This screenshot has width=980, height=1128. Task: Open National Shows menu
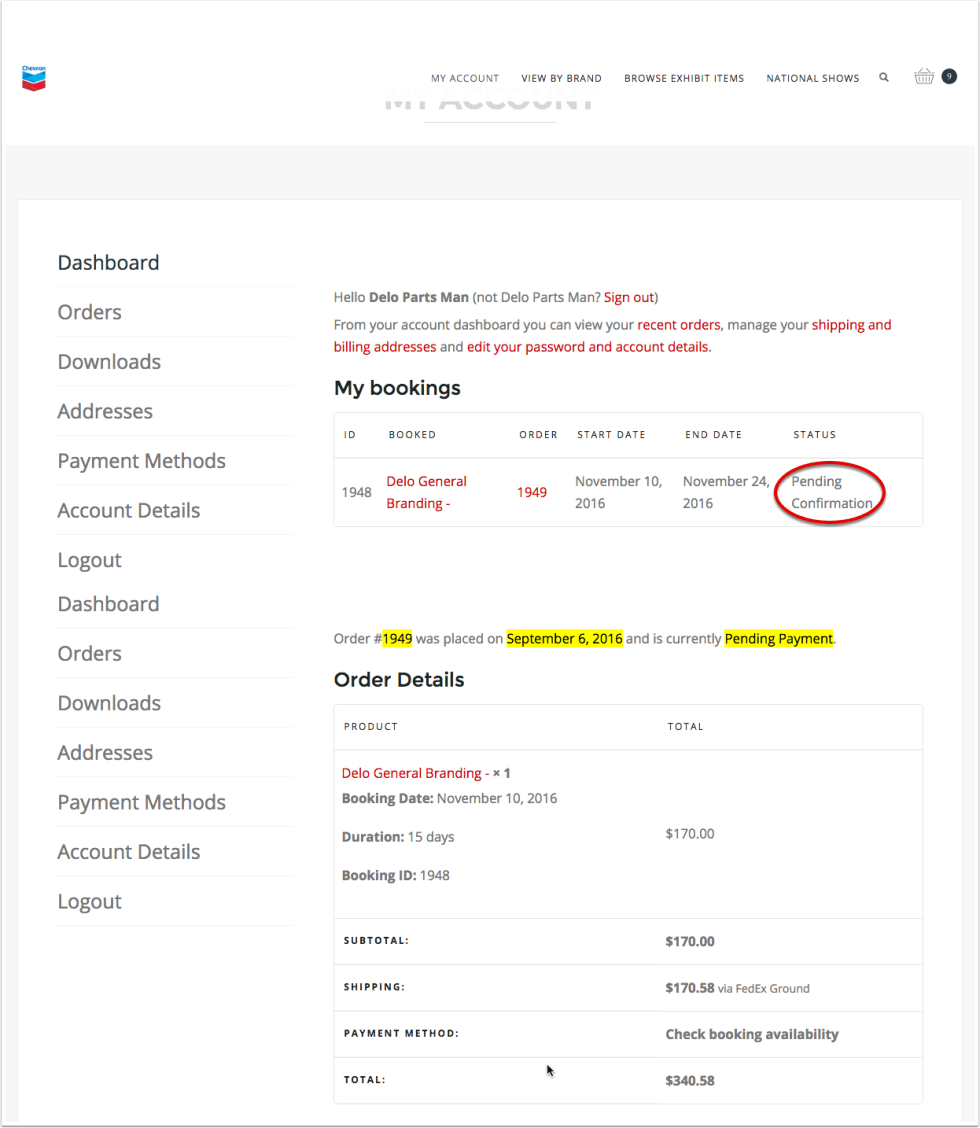click(812, 78)
